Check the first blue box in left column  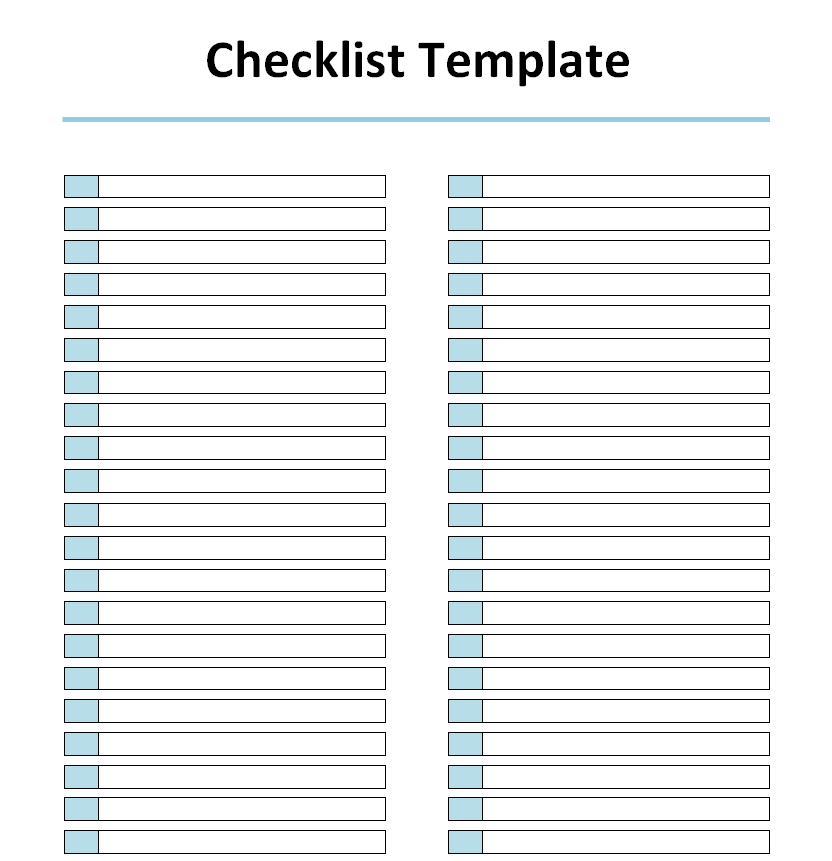click(81, 186)
